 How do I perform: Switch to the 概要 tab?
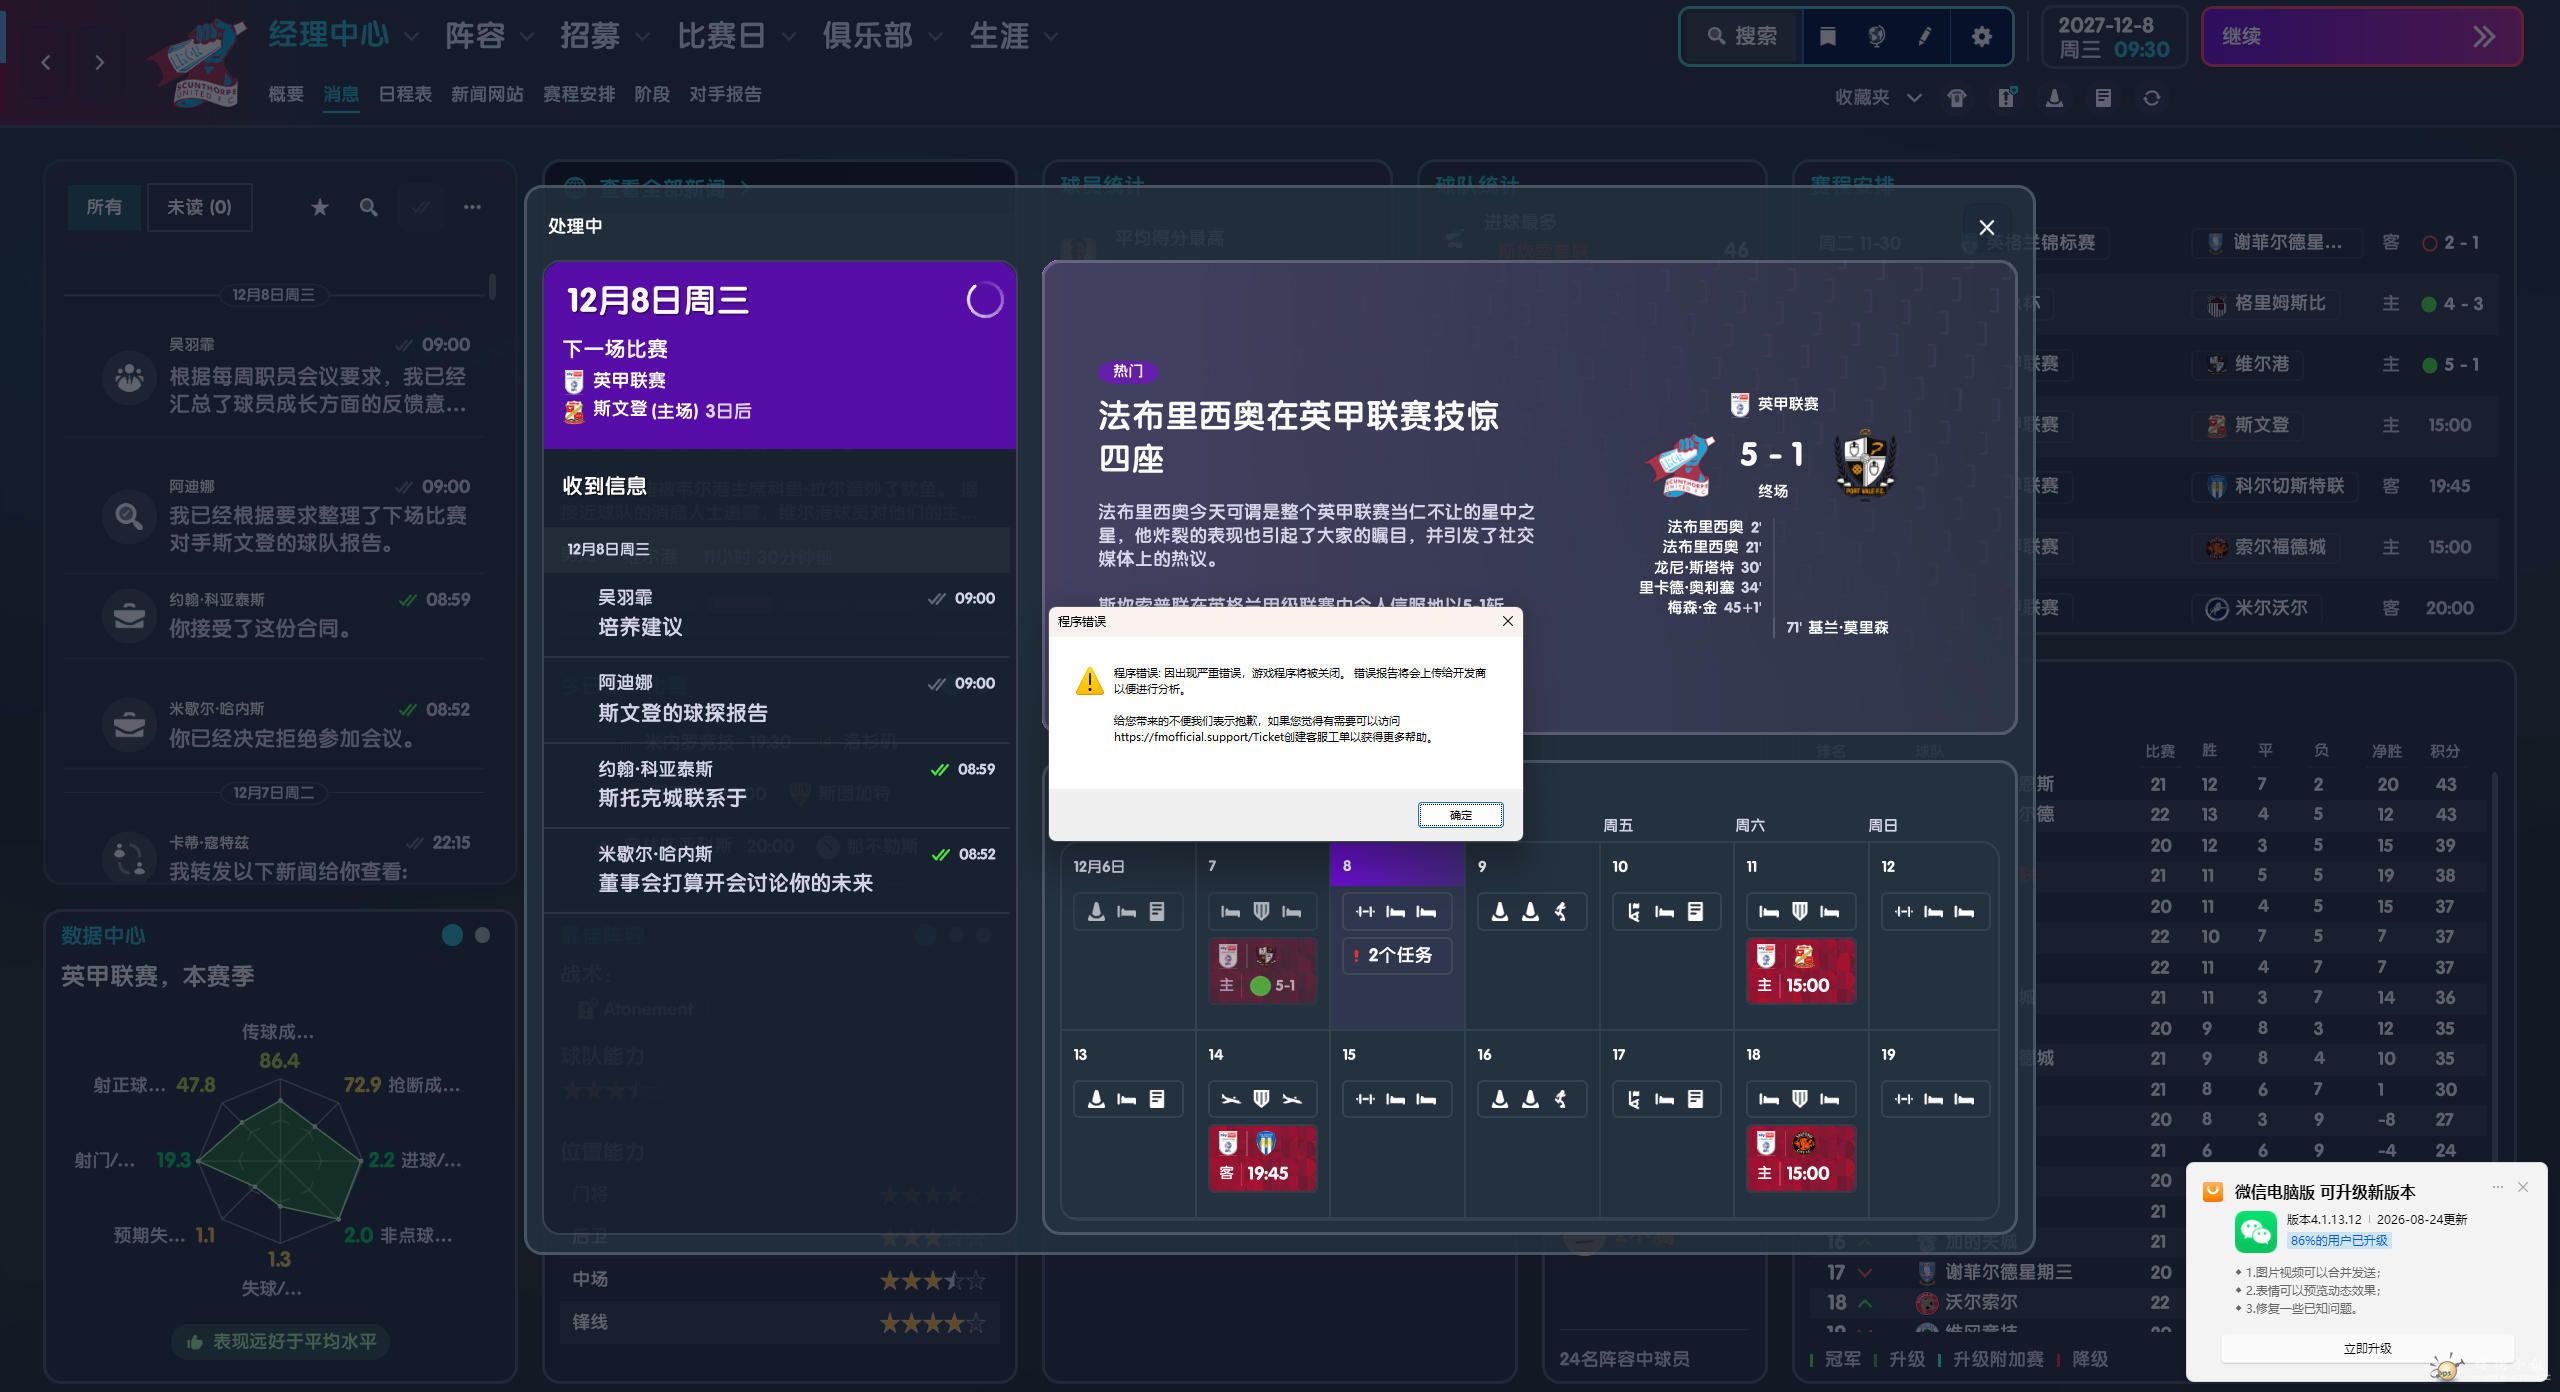click(x=286, y=94)
